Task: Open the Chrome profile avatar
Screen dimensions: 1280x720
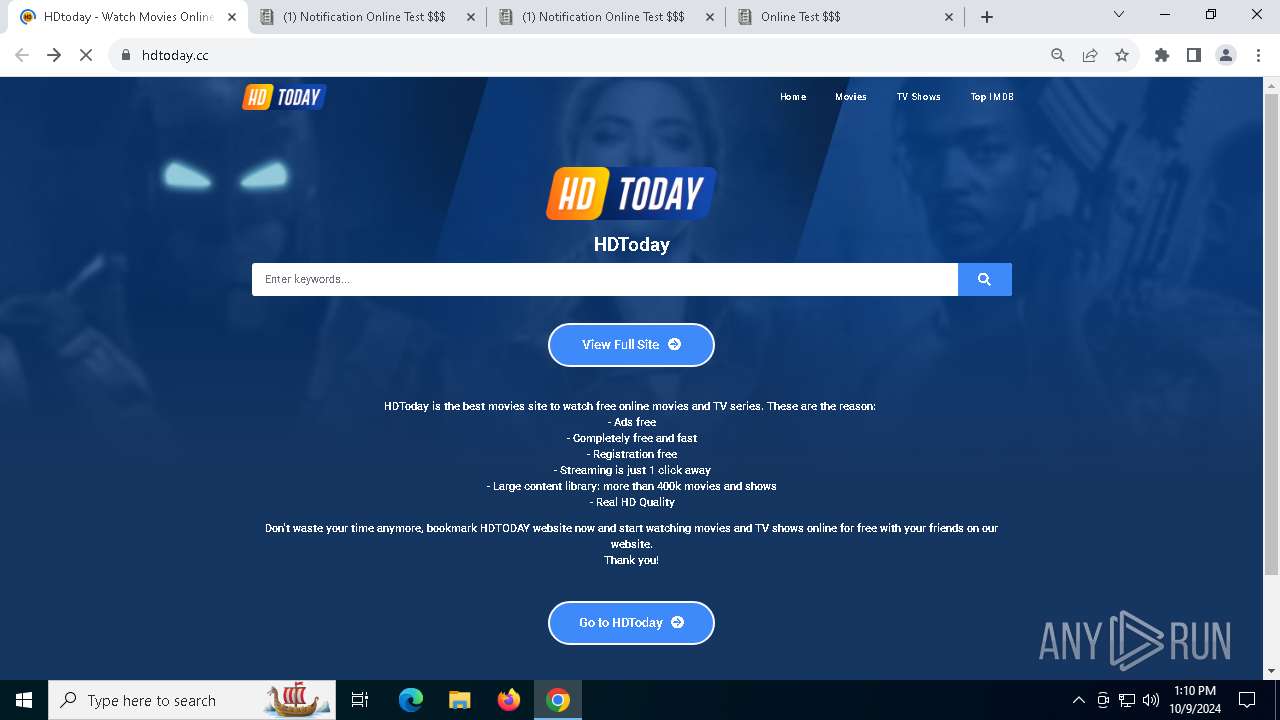Action: pos(1226,55)
